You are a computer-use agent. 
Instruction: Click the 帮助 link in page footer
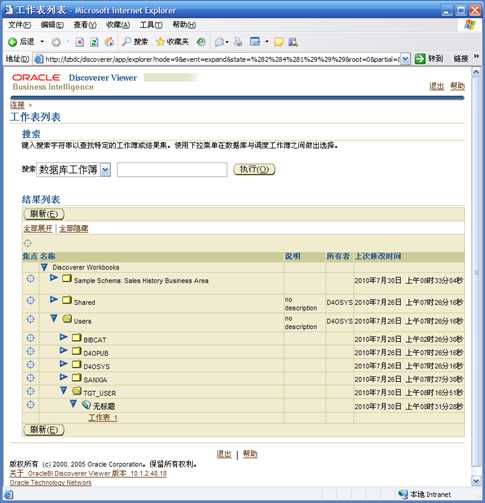point(250,454)
